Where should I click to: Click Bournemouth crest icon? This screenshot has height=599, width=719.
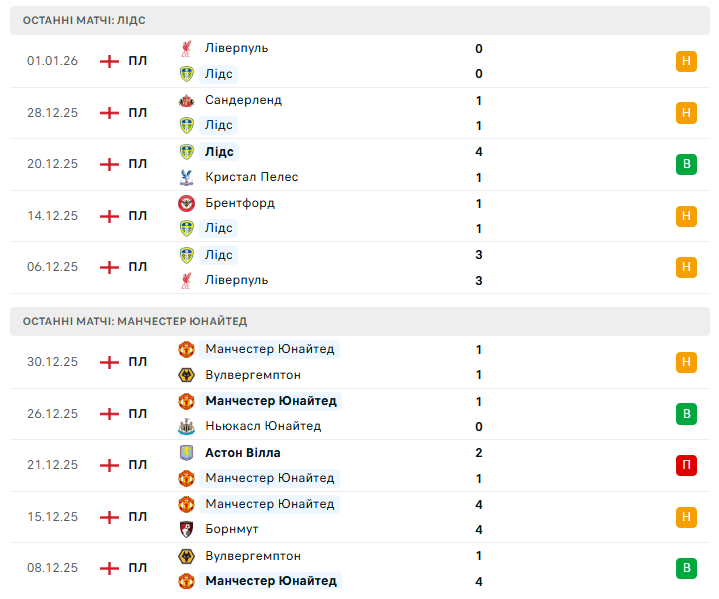186,529
